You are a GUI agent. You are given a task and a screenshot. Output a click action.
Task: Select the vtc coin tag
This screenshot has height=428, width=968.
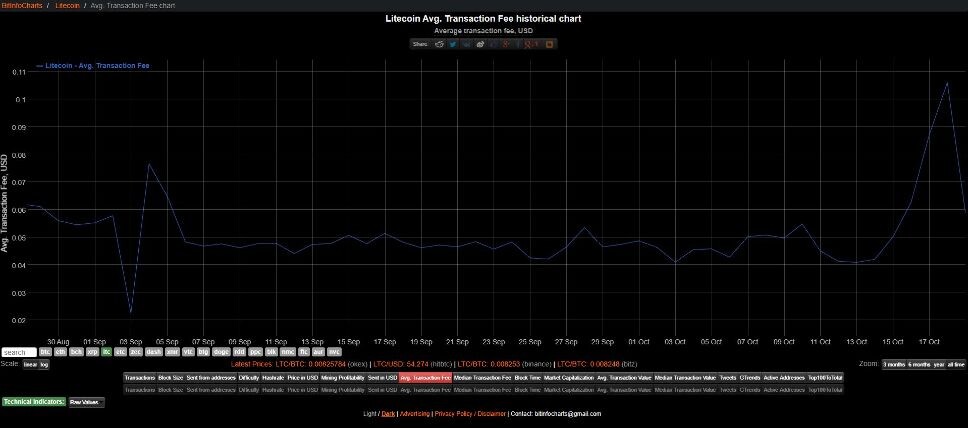pos(188,352)
